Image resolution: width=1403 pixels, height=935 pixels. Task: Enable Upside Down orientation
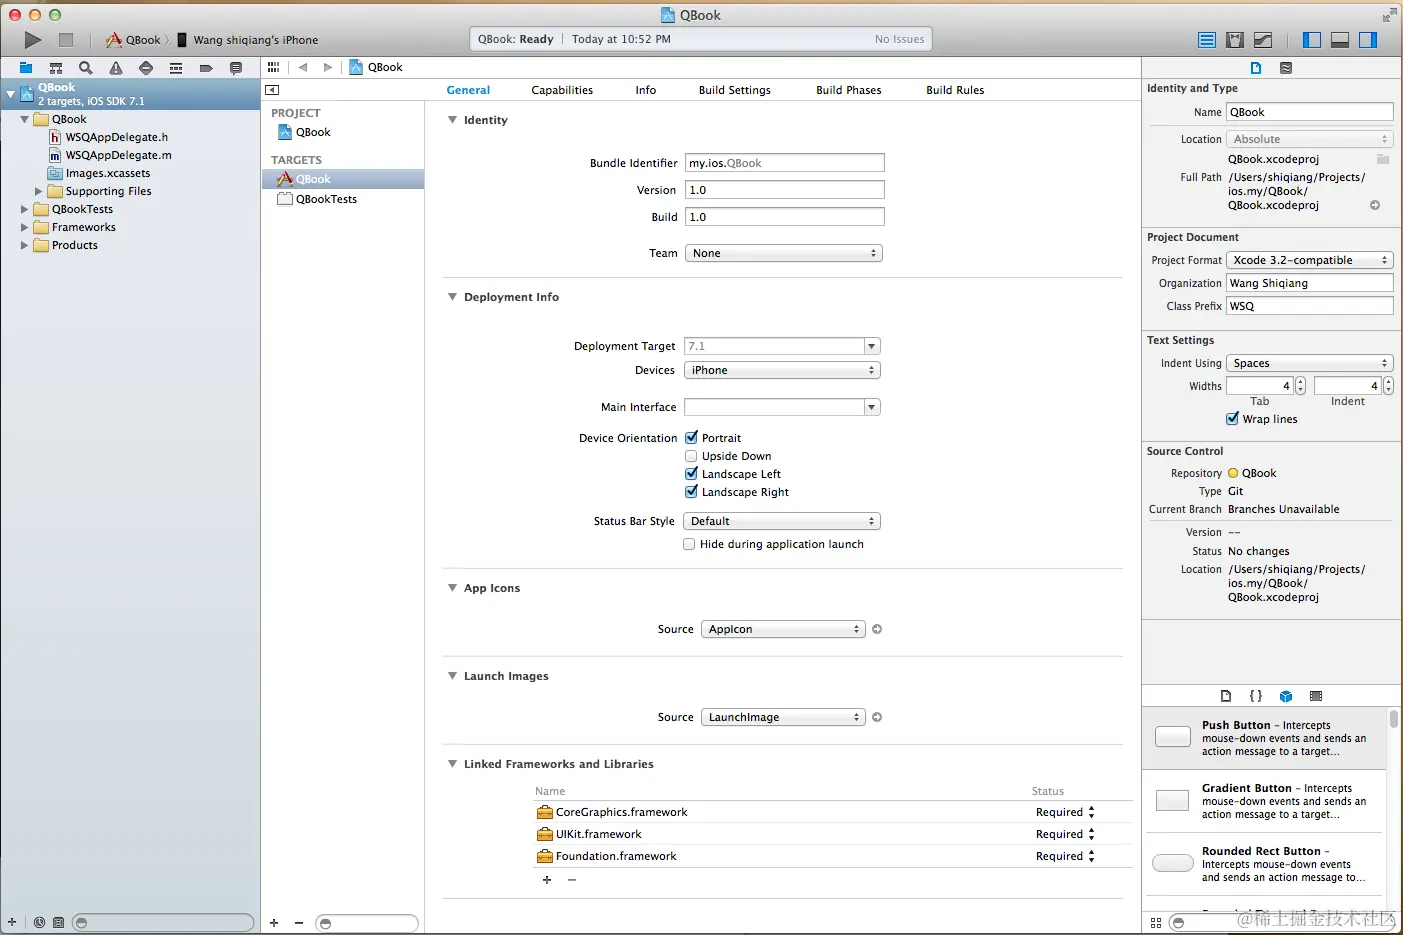click(x=691, y=456)
